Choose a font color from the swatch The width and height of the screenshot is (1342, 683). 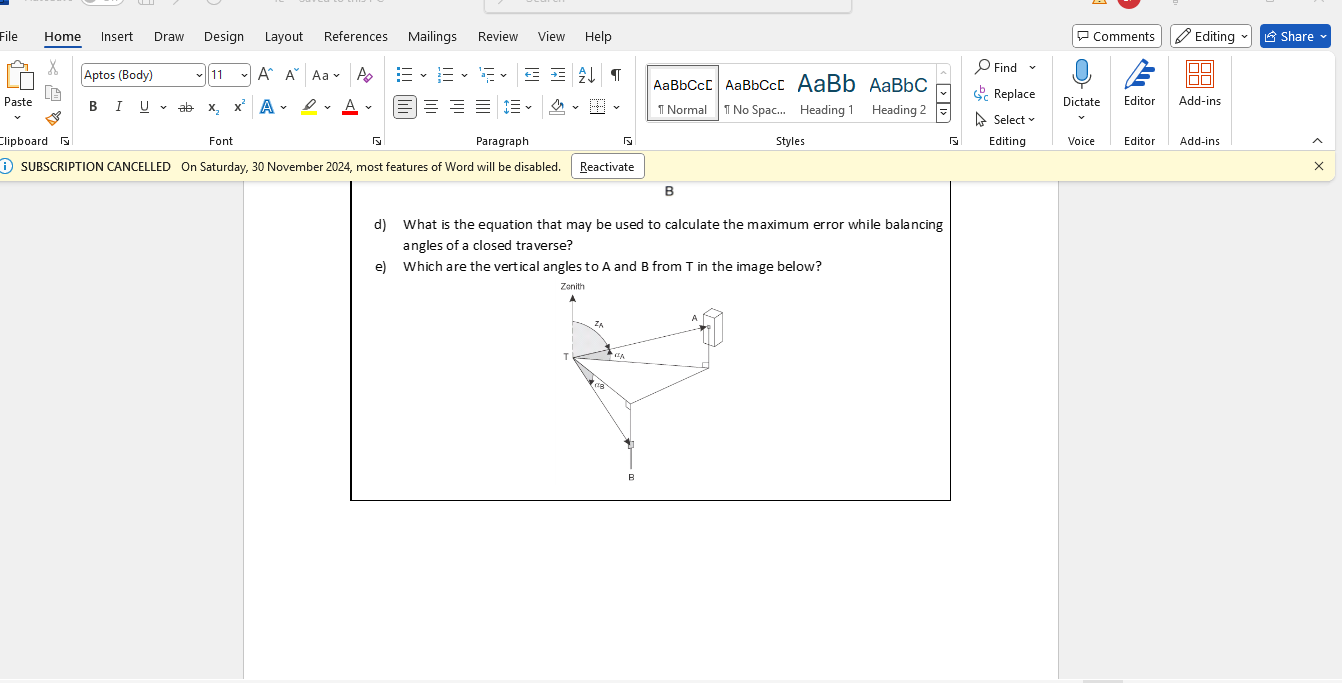pos(350,107)
